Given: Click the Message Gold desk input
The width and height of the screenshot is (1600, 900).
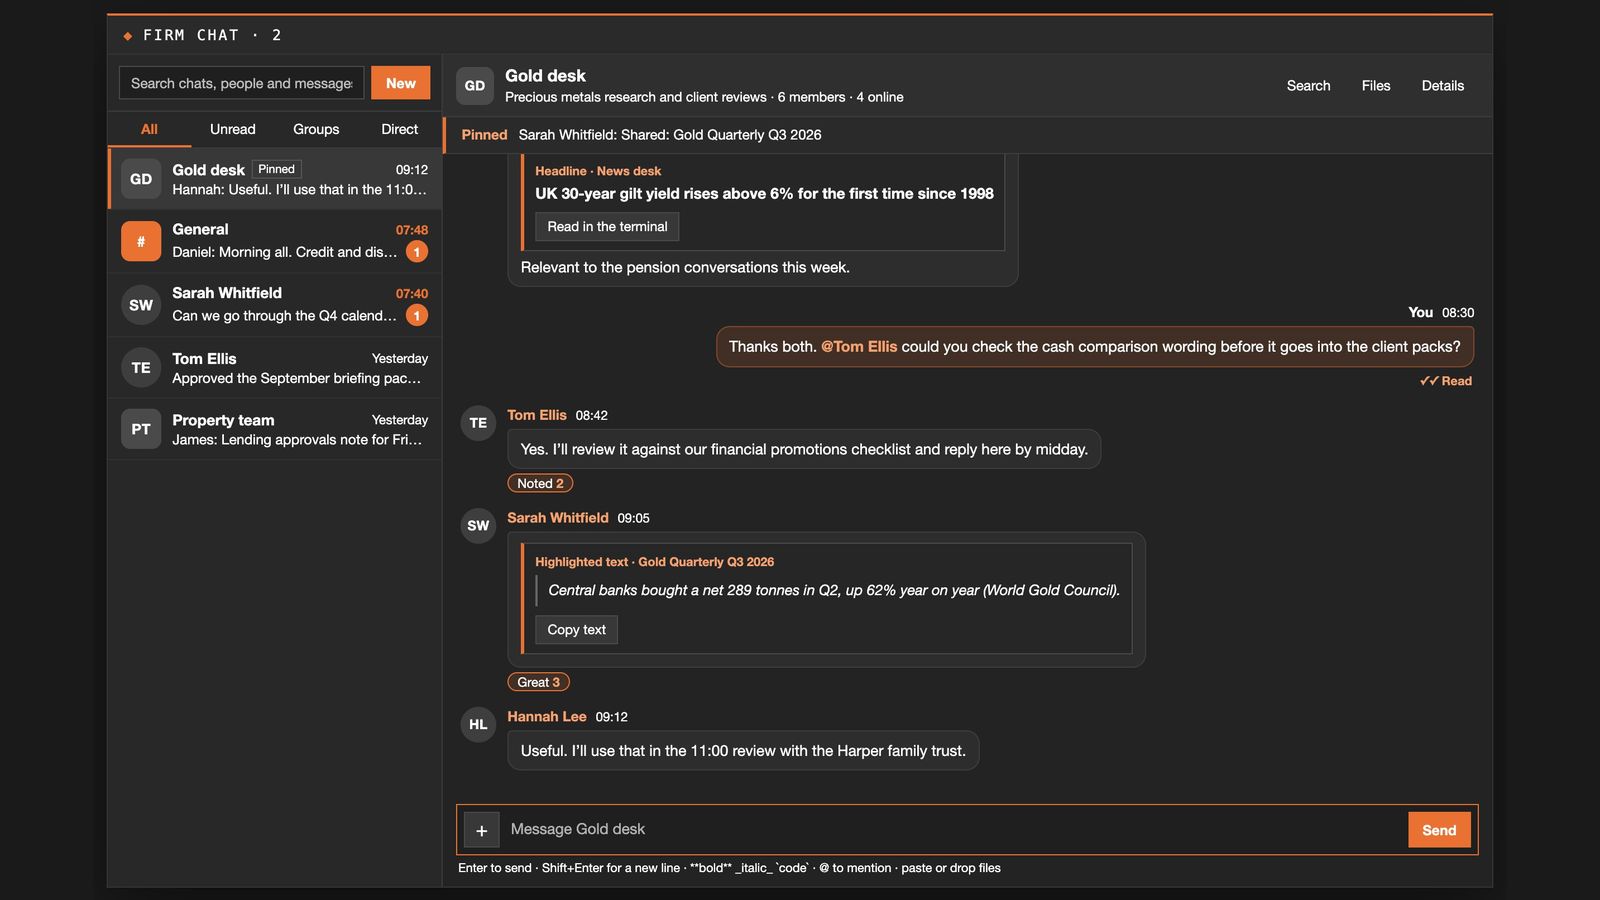Looking at the screenshot, I should pyautogui.click(x=953, y=829).
